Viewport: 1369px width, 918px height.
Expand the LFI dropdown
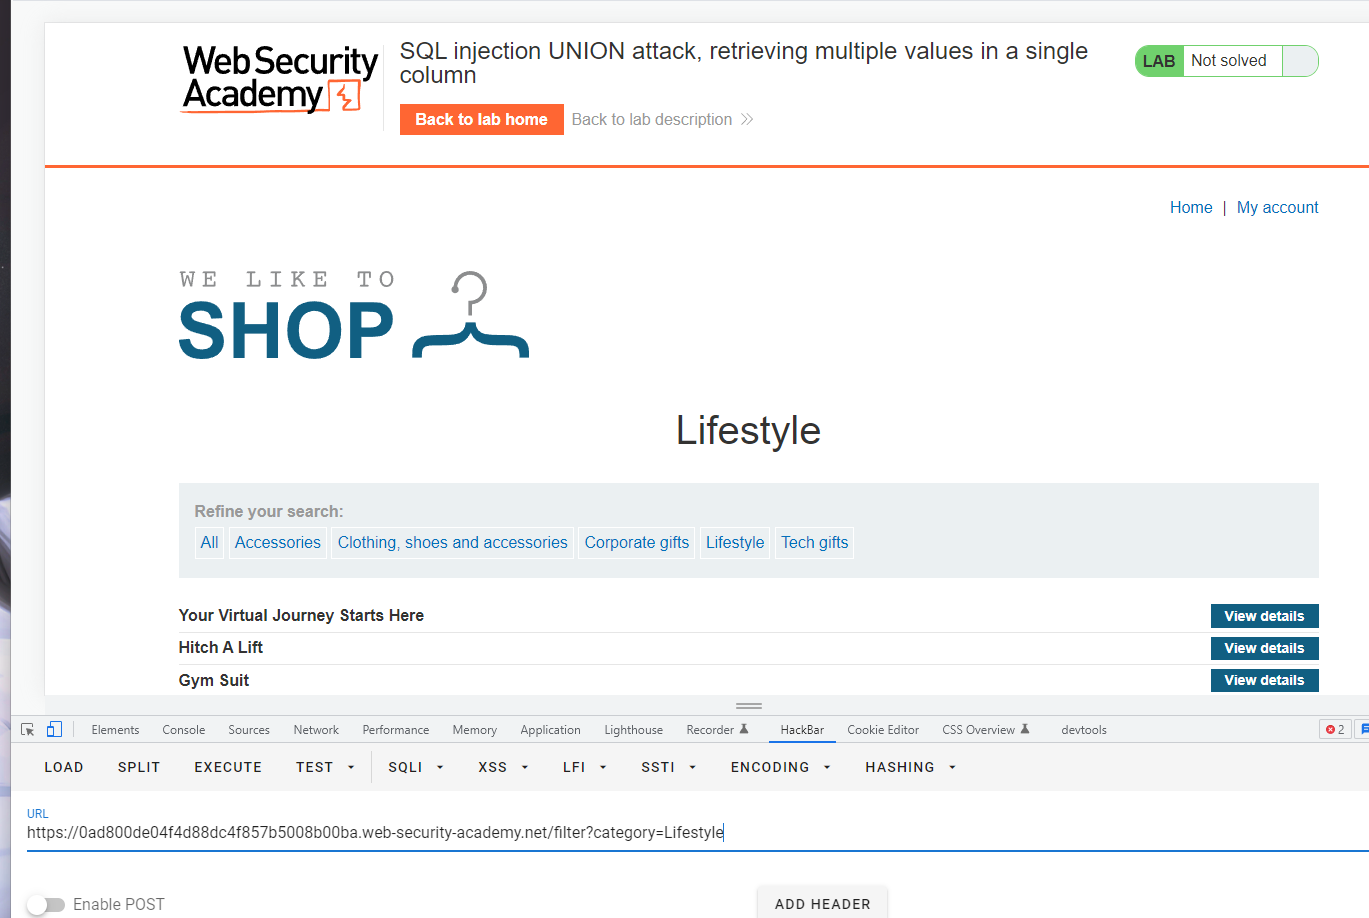pyautogui.click(x=585, y=767)
